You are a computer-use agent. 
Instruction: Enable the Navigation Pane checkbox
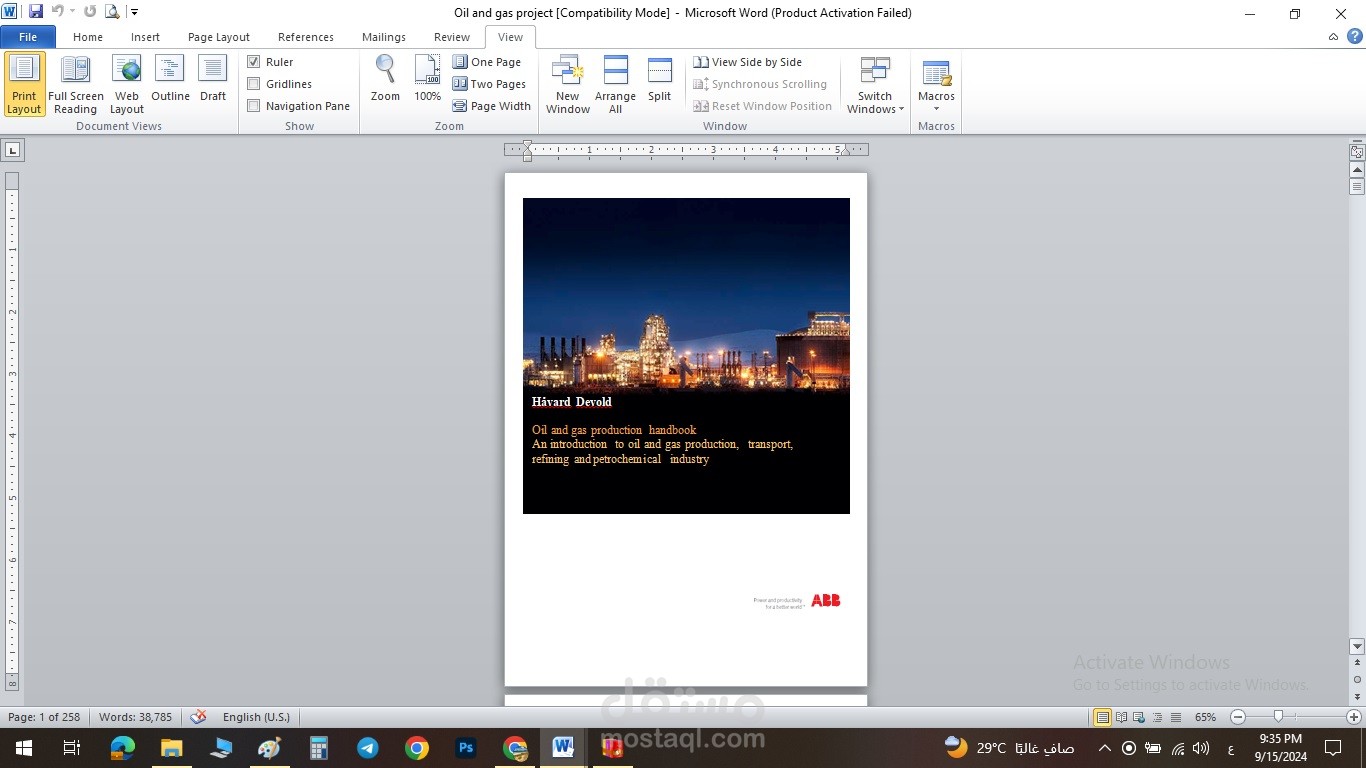pos(254,106)
